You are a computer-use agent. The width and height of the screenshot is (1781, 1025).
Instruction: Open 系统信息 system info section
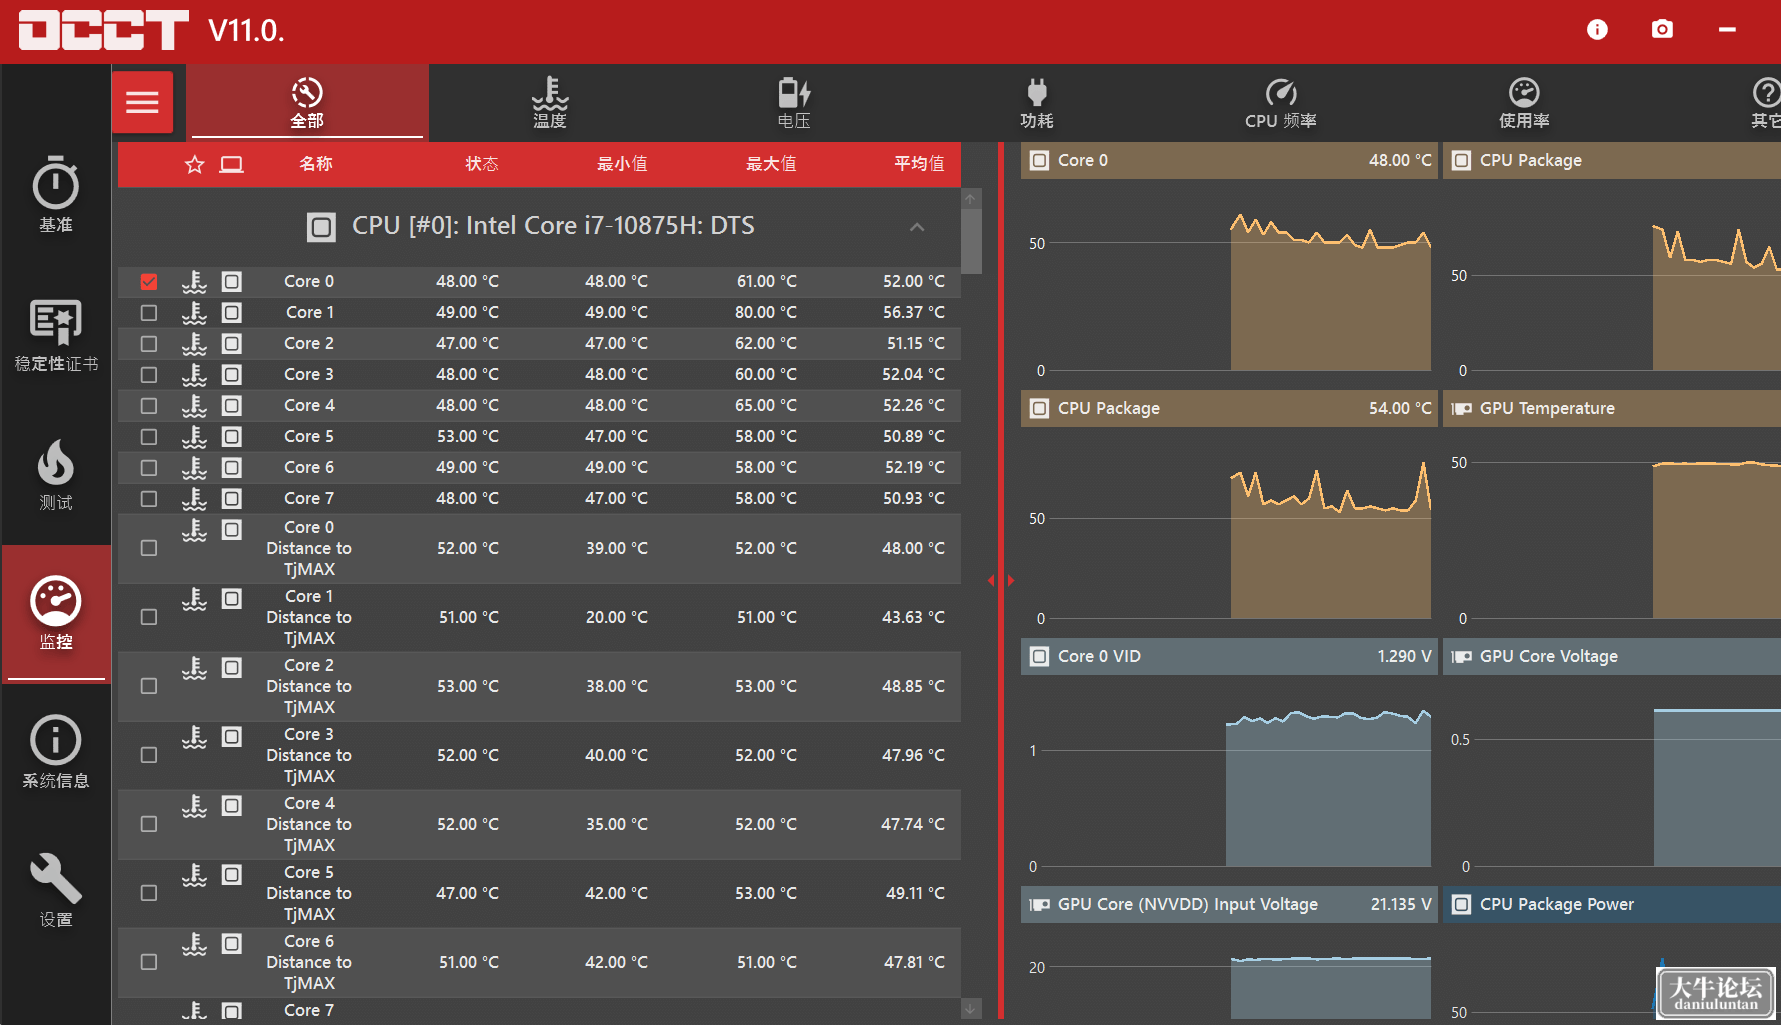click(56, 752)
